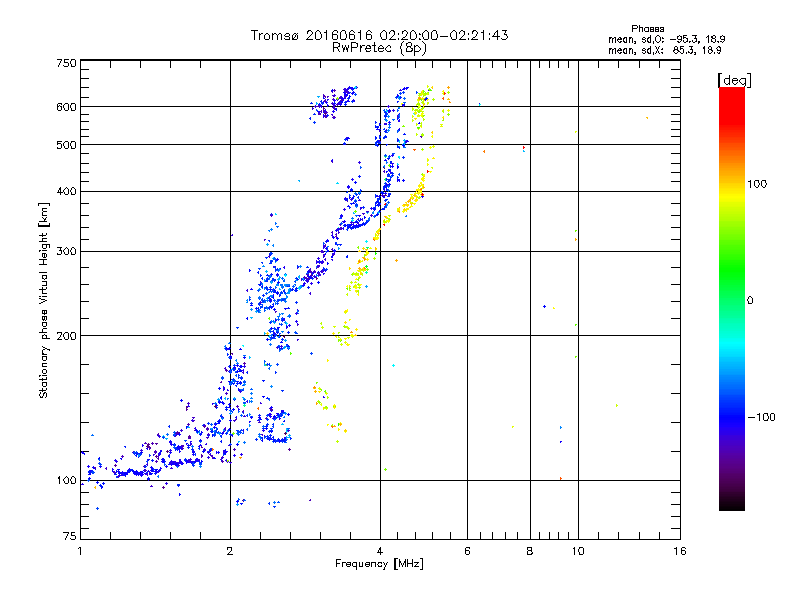Image resolution: width=800 pixels, height=600 pixels.
Task: Click x-axis tick label "16"
Action: click(680, 551)
